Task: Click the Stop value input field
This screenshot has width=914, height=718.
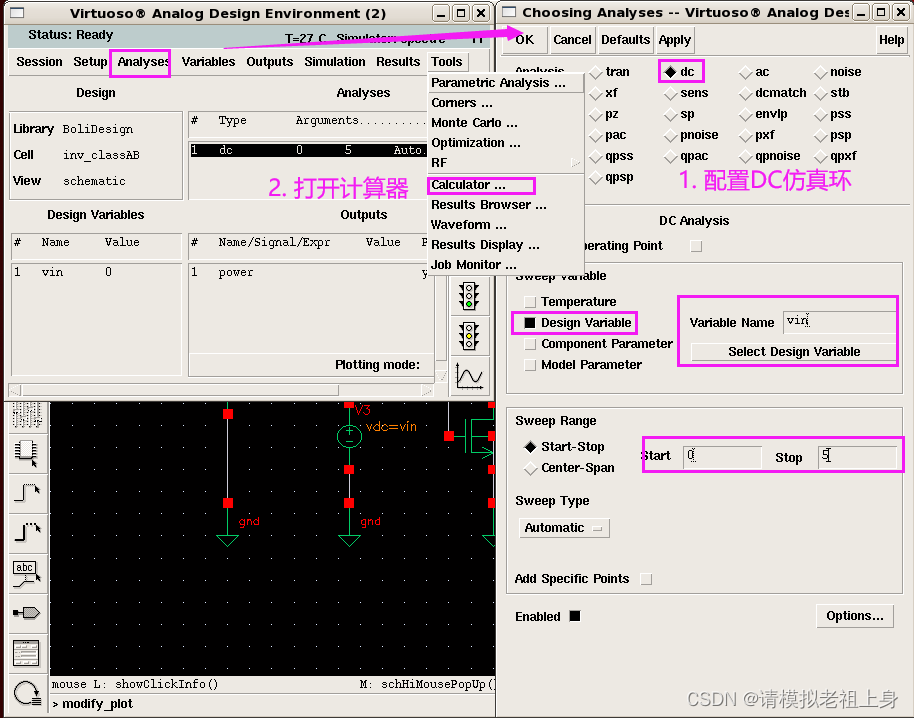Action: 856,456
